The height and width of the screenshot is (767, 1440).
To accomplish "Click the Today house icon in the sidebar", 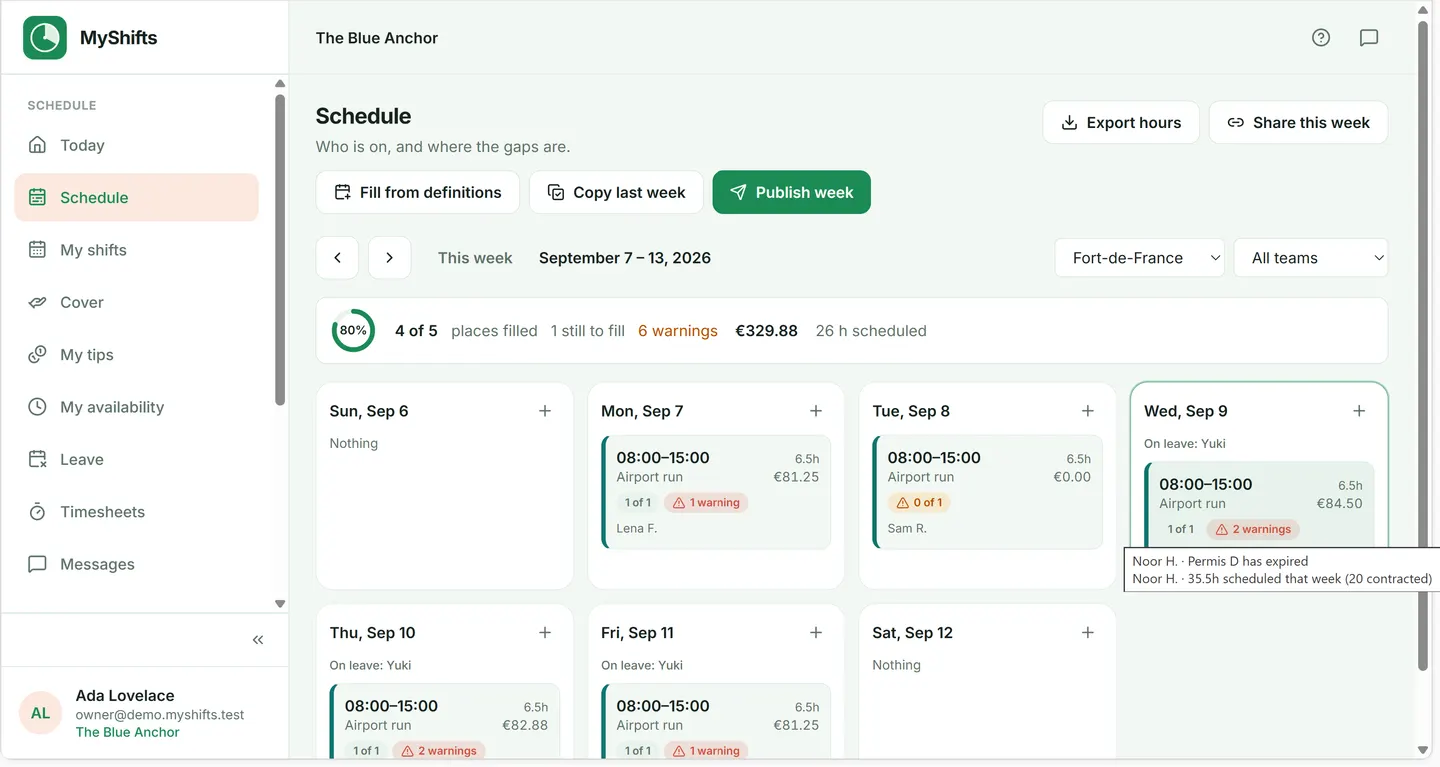I will click(37, 145).
